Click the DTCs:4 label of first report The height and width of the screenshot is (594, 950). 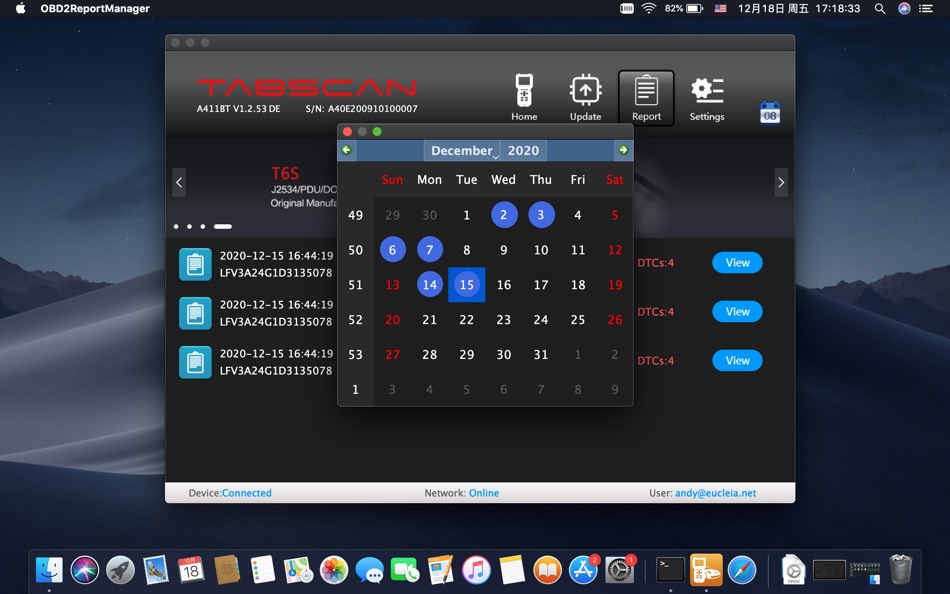point(656,263)
